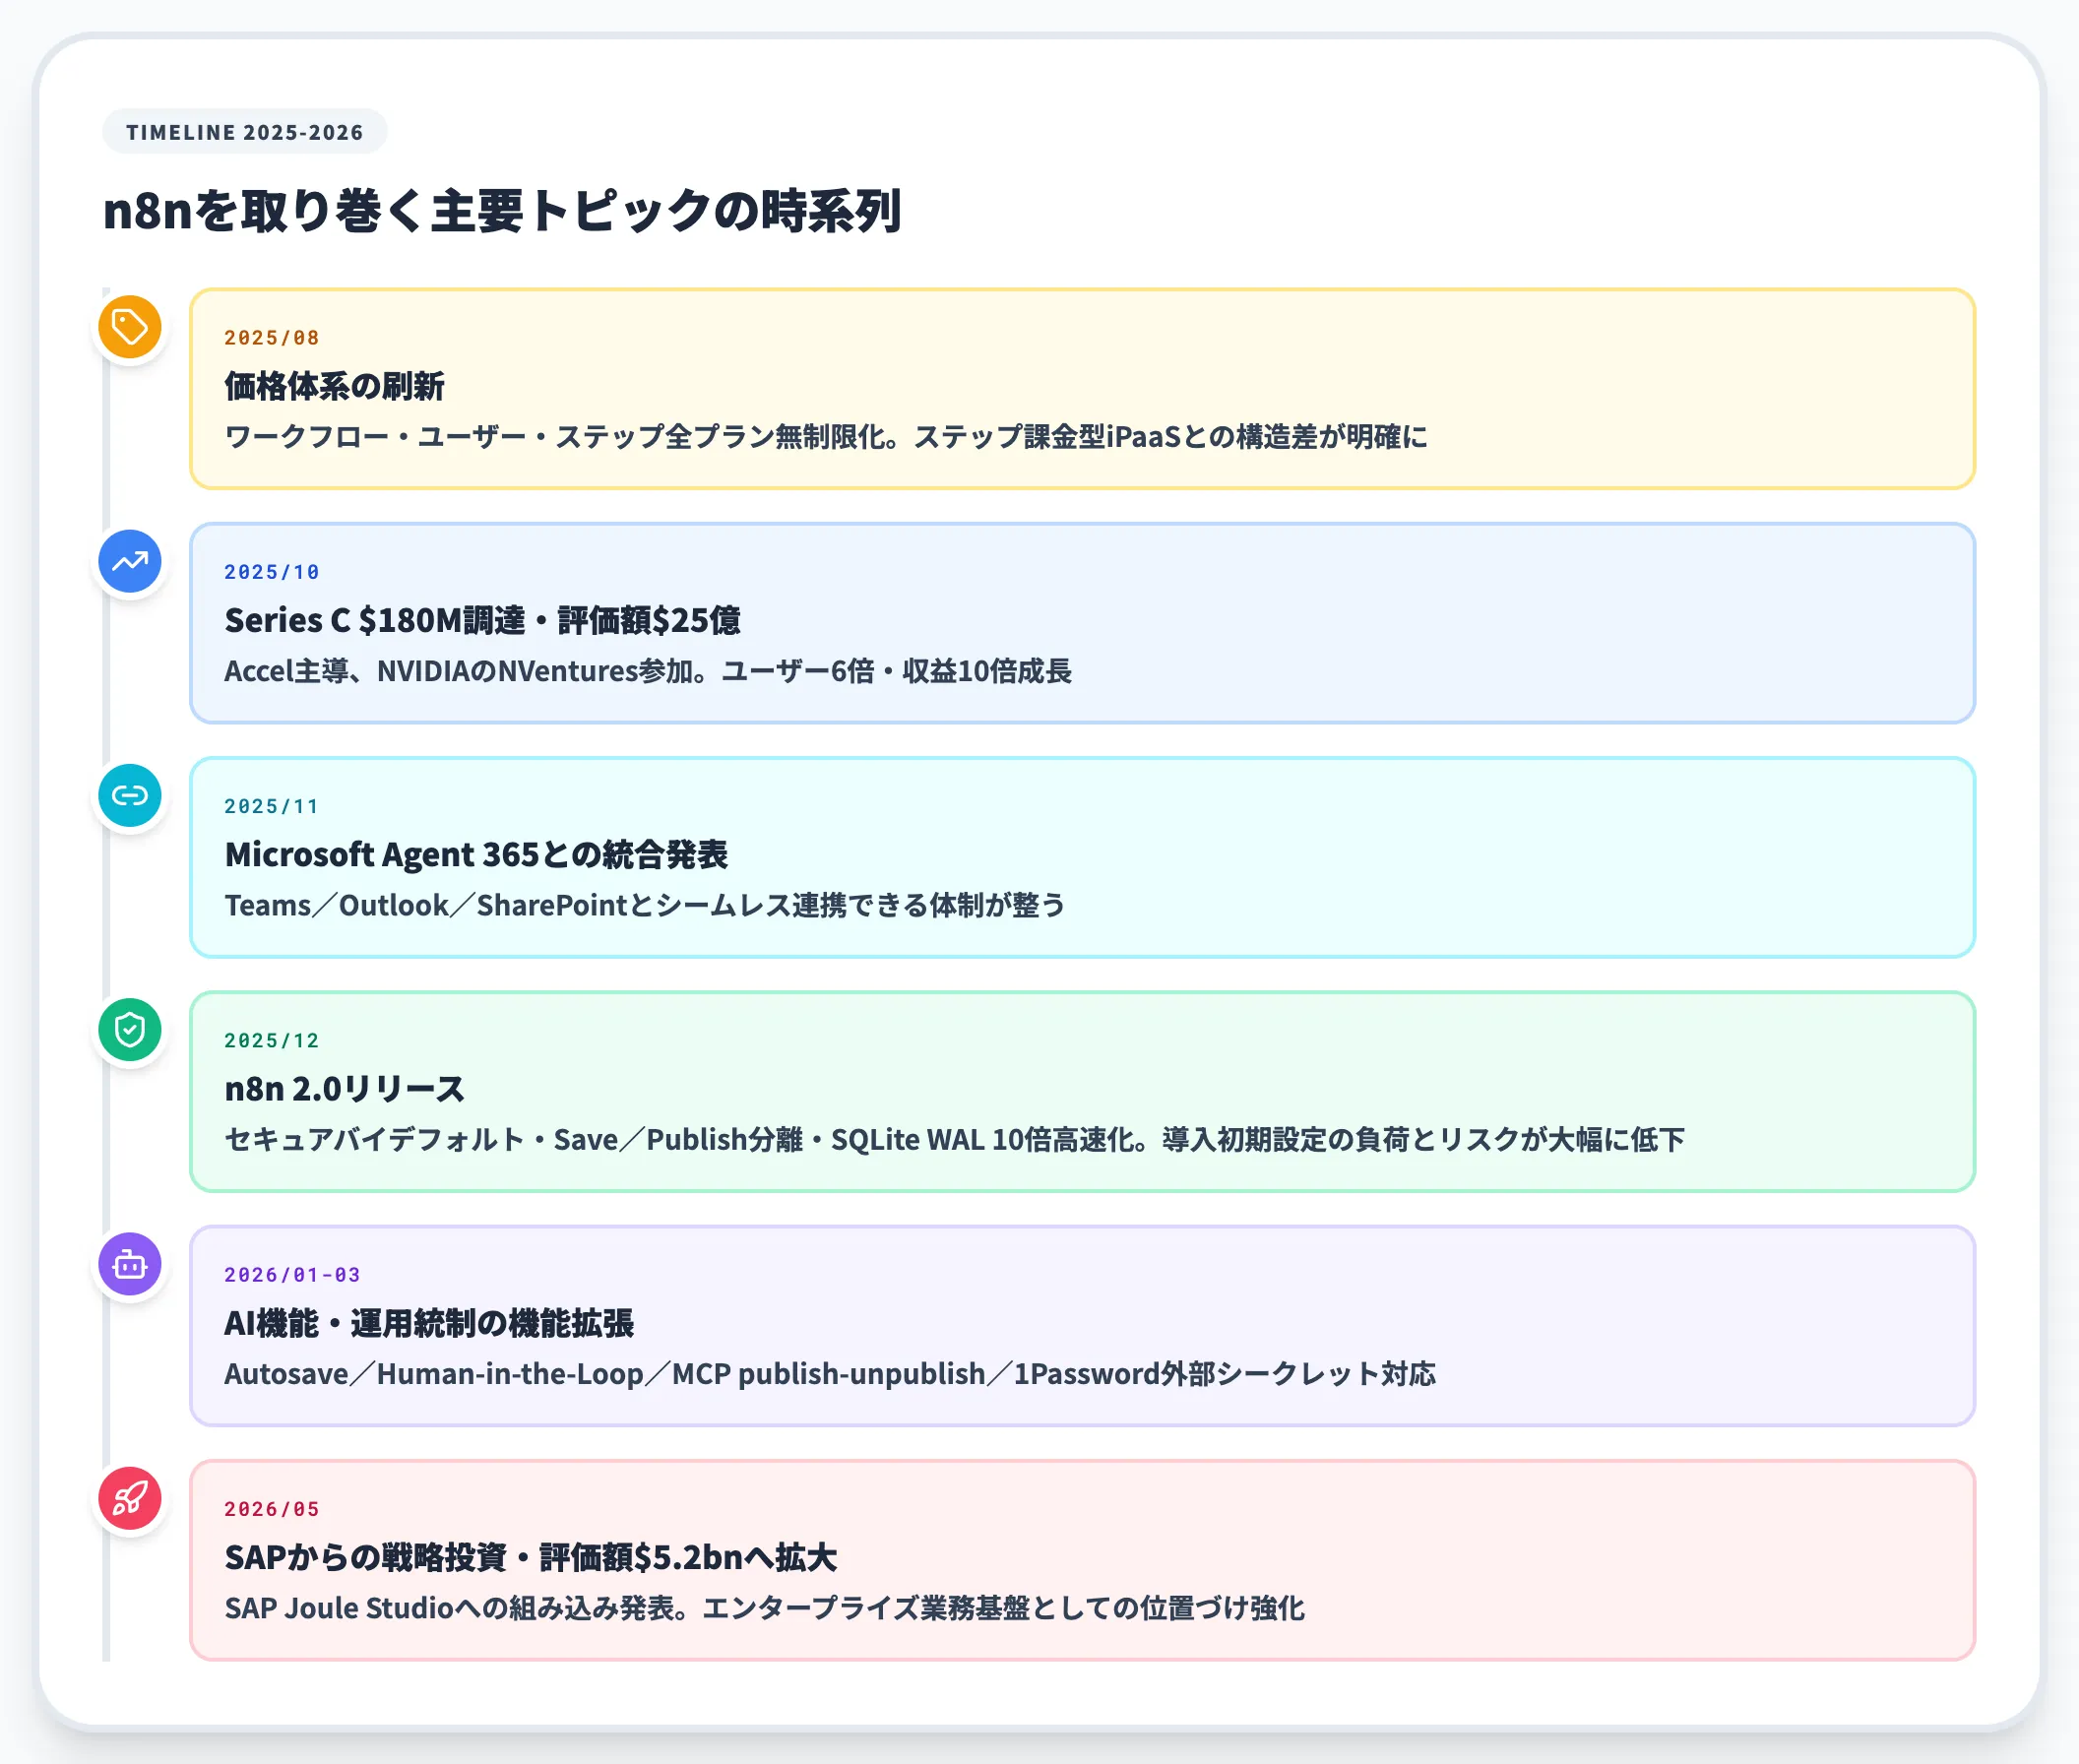This screenshot has height=1764, width=2079.
Task: Click the orange price tag icon
Action: pos(130,327)
